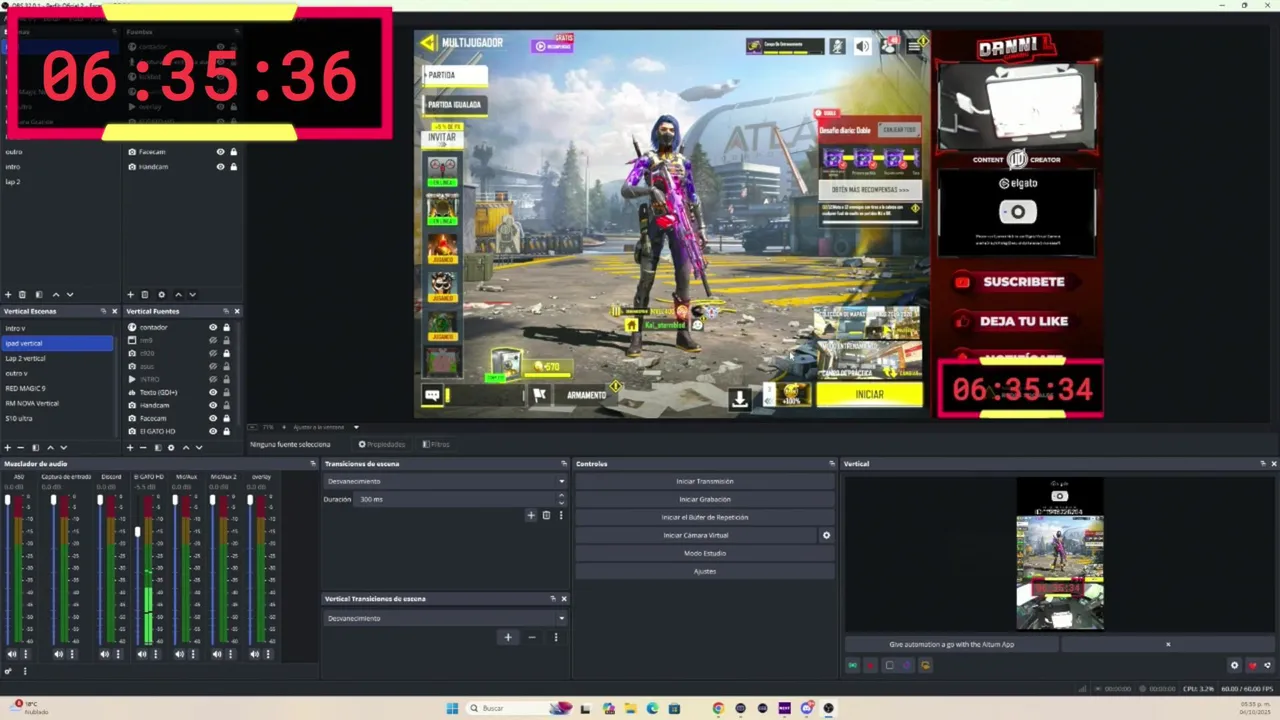Image resolution: width=1280 pixels, height=720 pixels.
Task: Open vertical transition three-dot menu
Action: [x=556, y=637]
